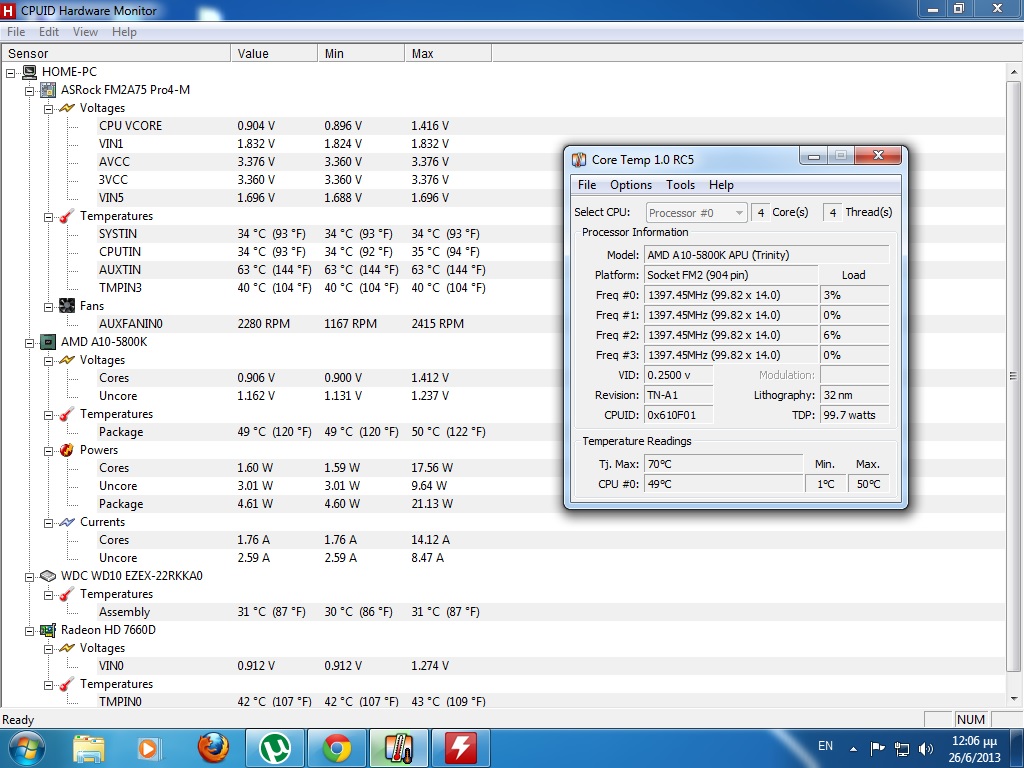The width and height of the screenshot is (1024, 768).
Task: Switch to Hardware Monitor red taskbar icon
Action: (461, 748)
